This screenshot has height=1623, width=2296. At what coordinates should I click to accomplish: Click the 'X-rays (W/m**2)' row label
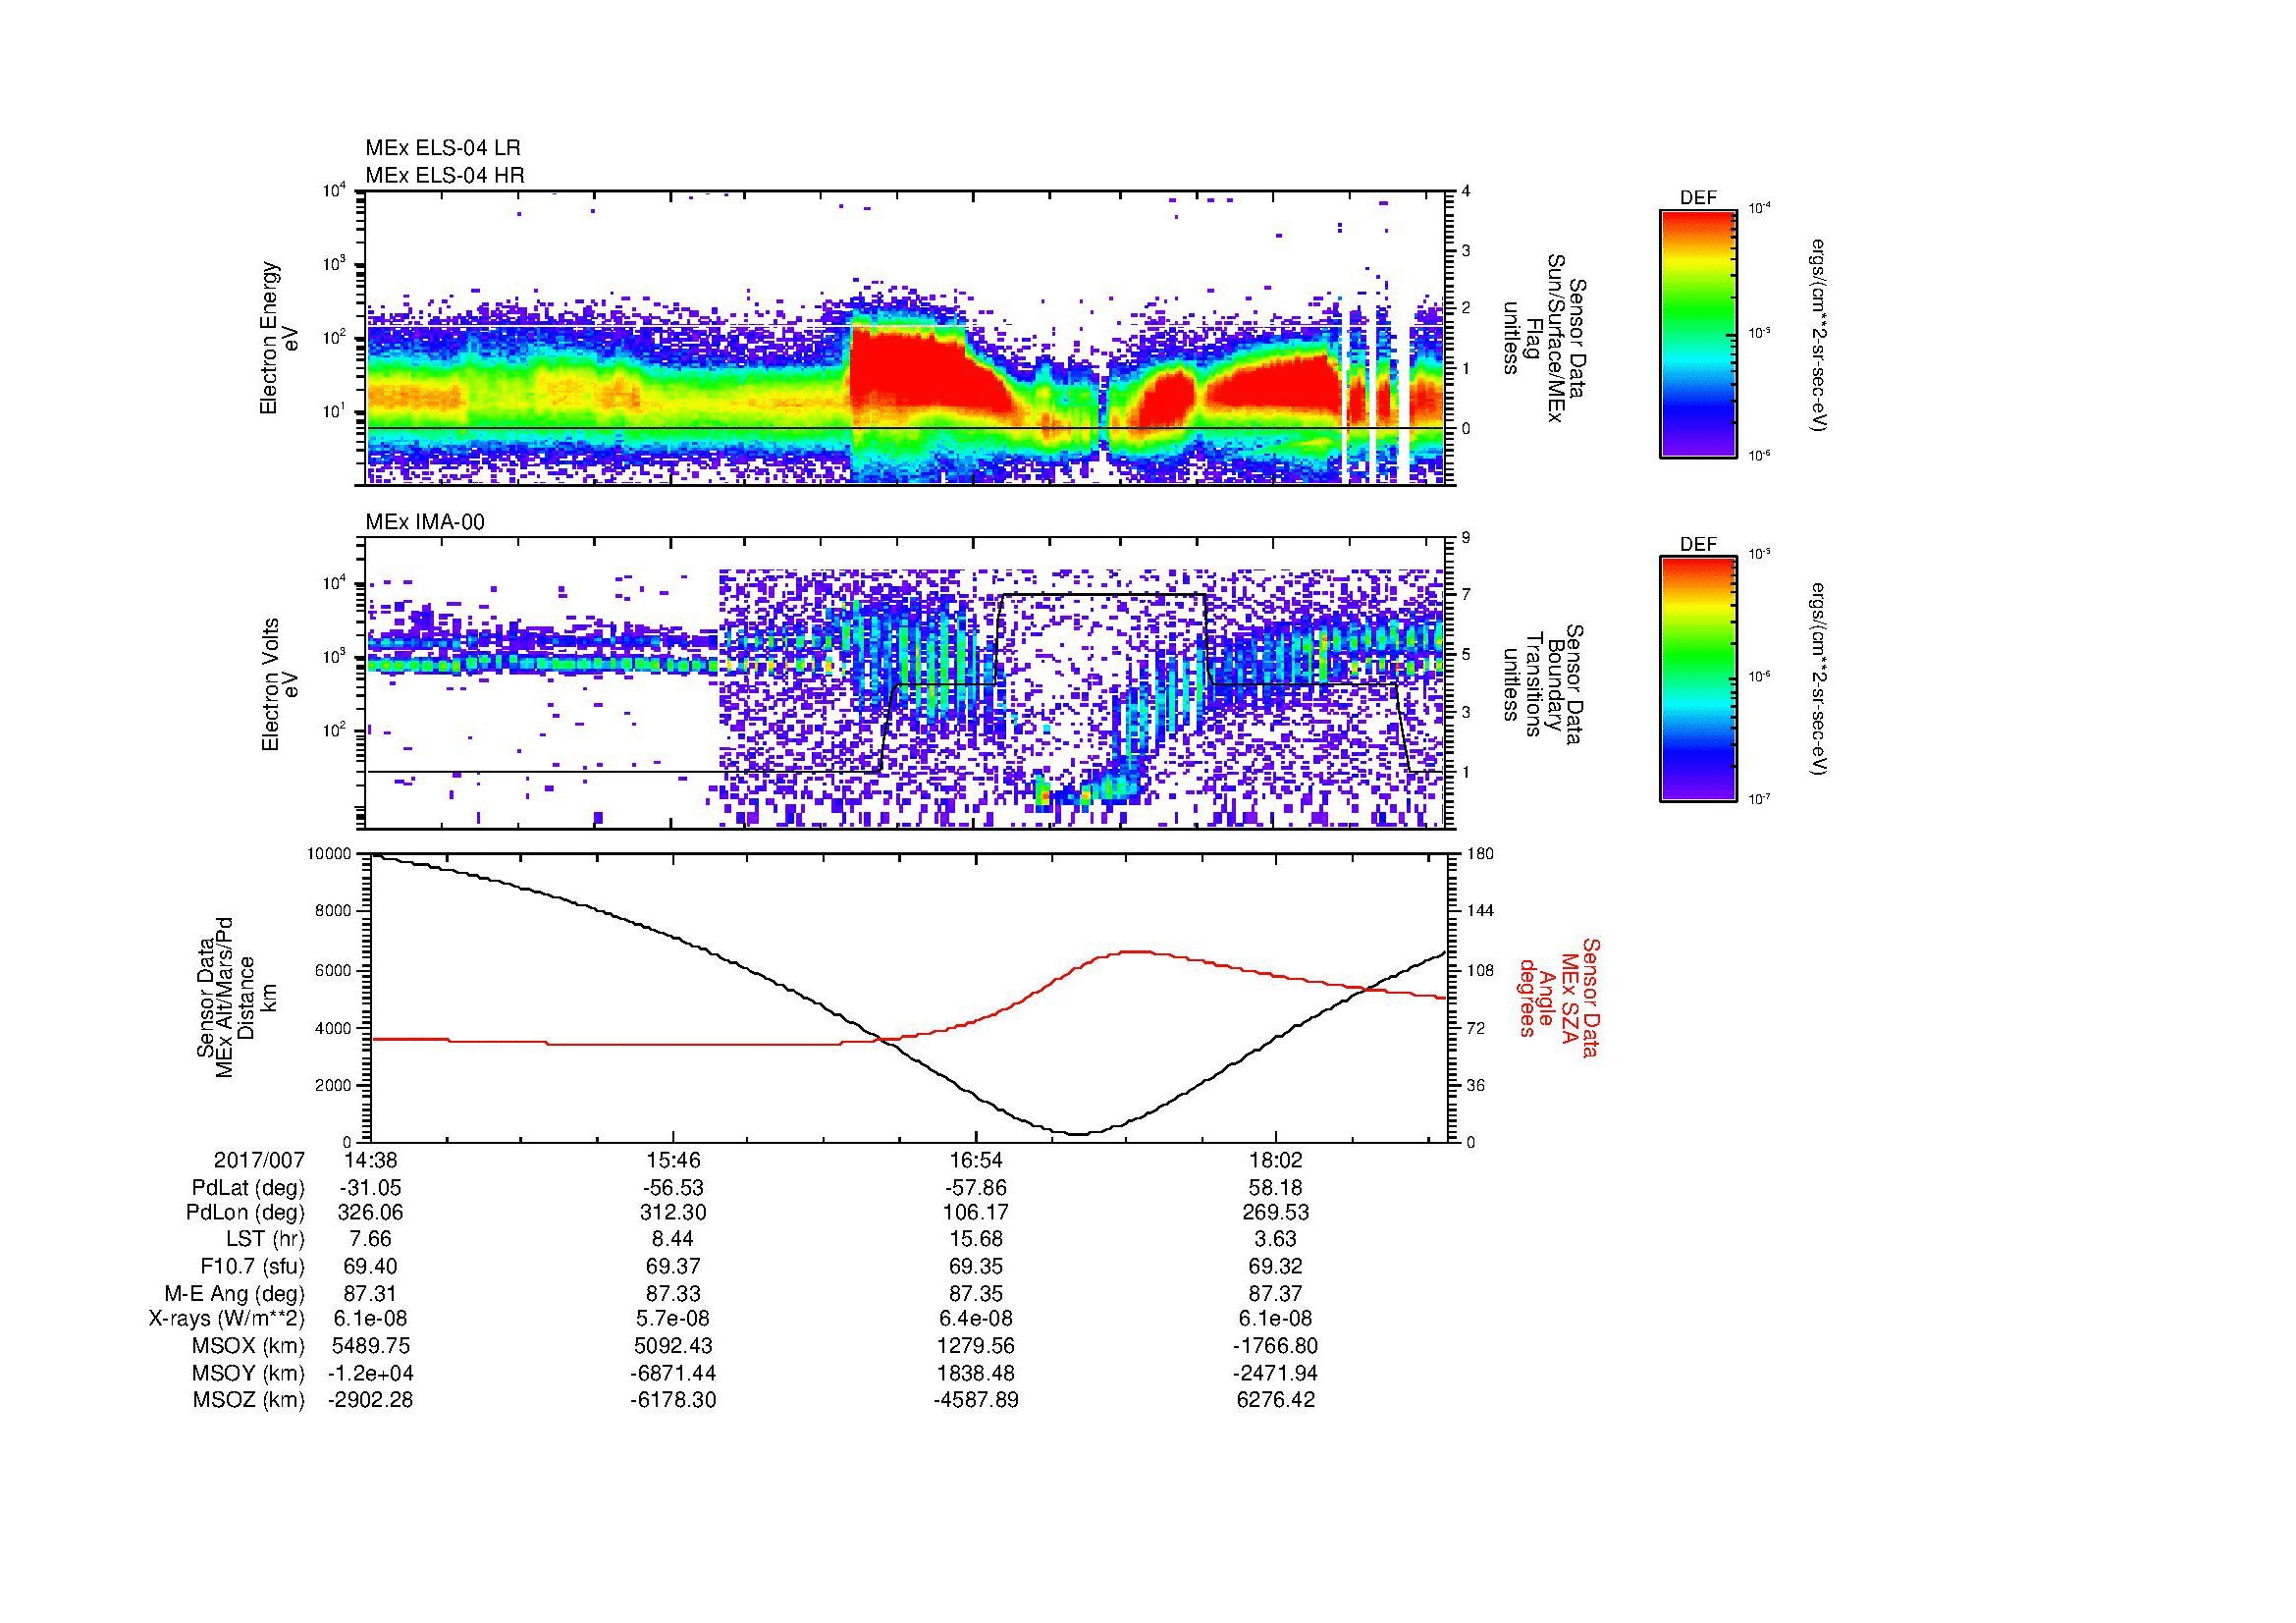[x=226, y=1319]
